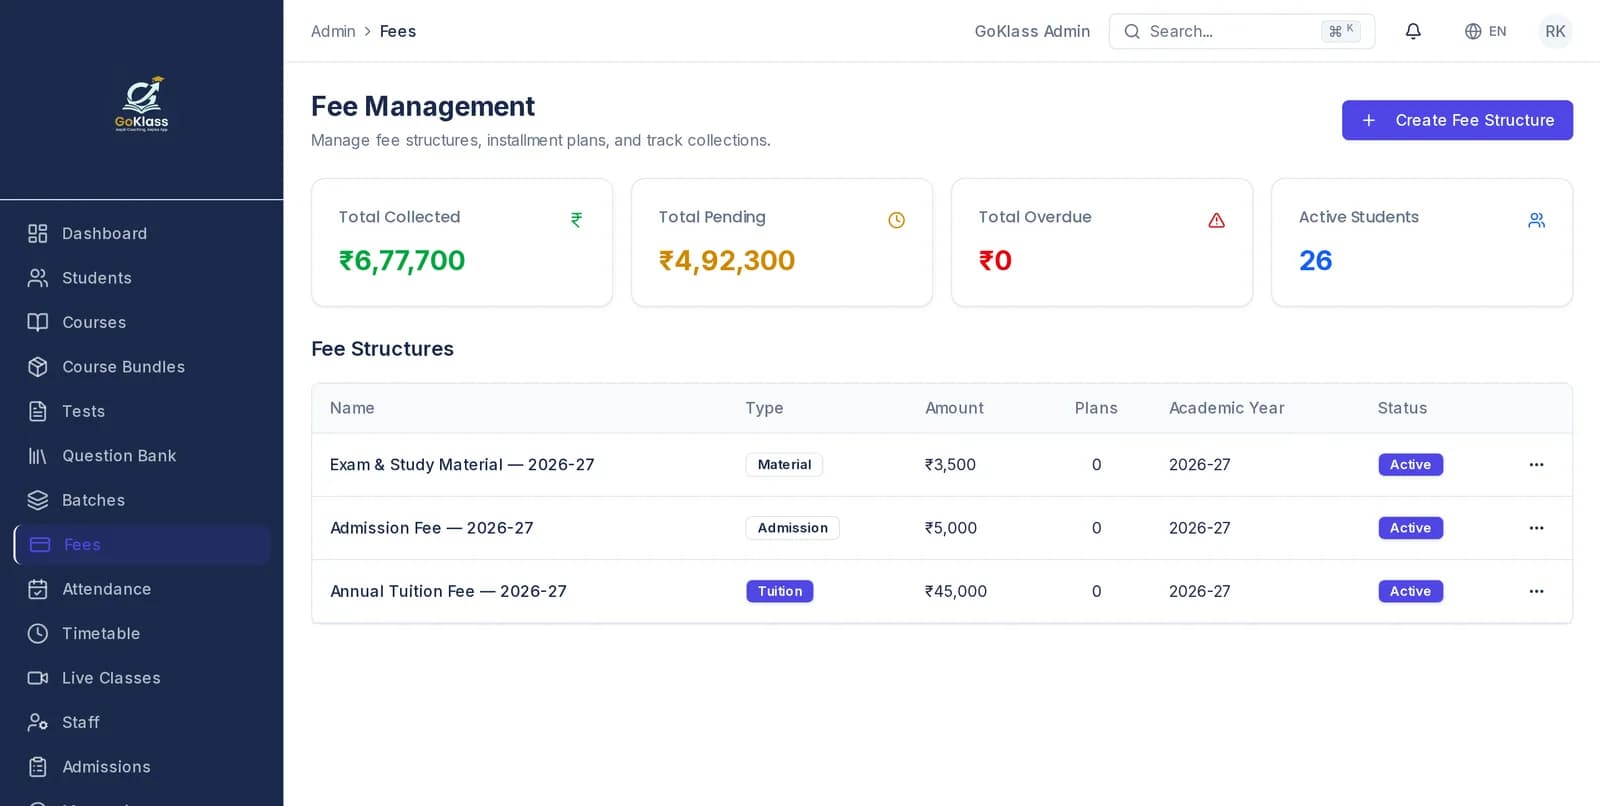The image size is (1600, 806).
Task: Click the Question Bank library icon
Action: click(38, 456)
